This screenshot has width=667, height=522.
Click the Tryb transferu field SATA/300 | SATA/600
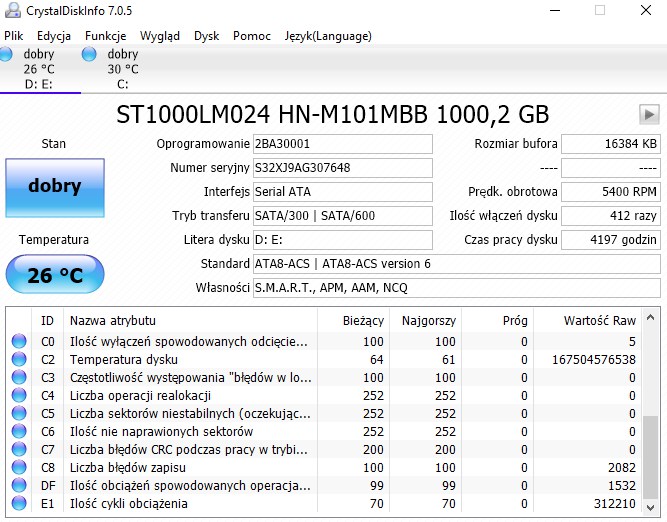(342, 215)
